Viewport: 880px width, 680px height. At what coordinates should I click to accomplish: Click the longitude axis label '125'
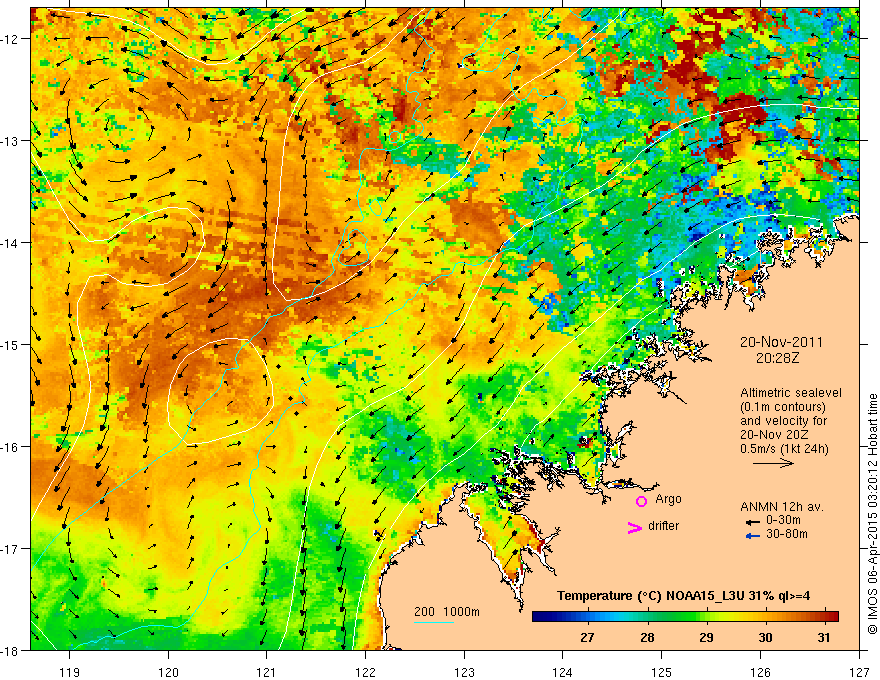point(662,672)
